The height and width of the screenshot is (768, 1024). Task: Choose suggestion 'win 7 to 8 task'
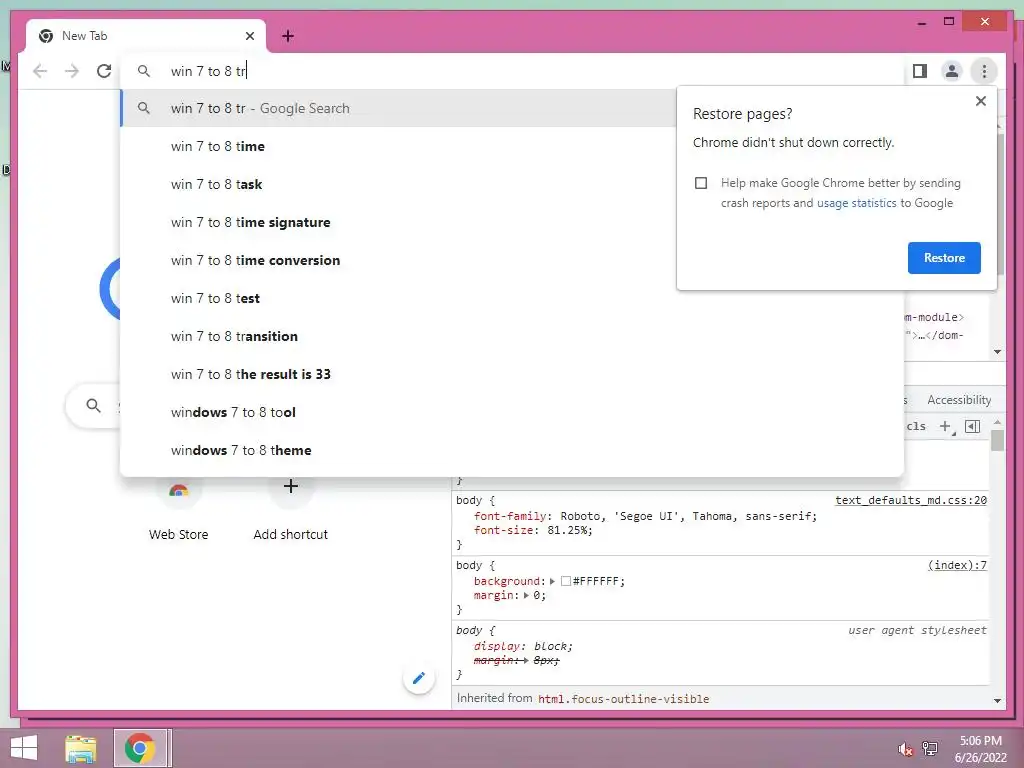(513, 184)
